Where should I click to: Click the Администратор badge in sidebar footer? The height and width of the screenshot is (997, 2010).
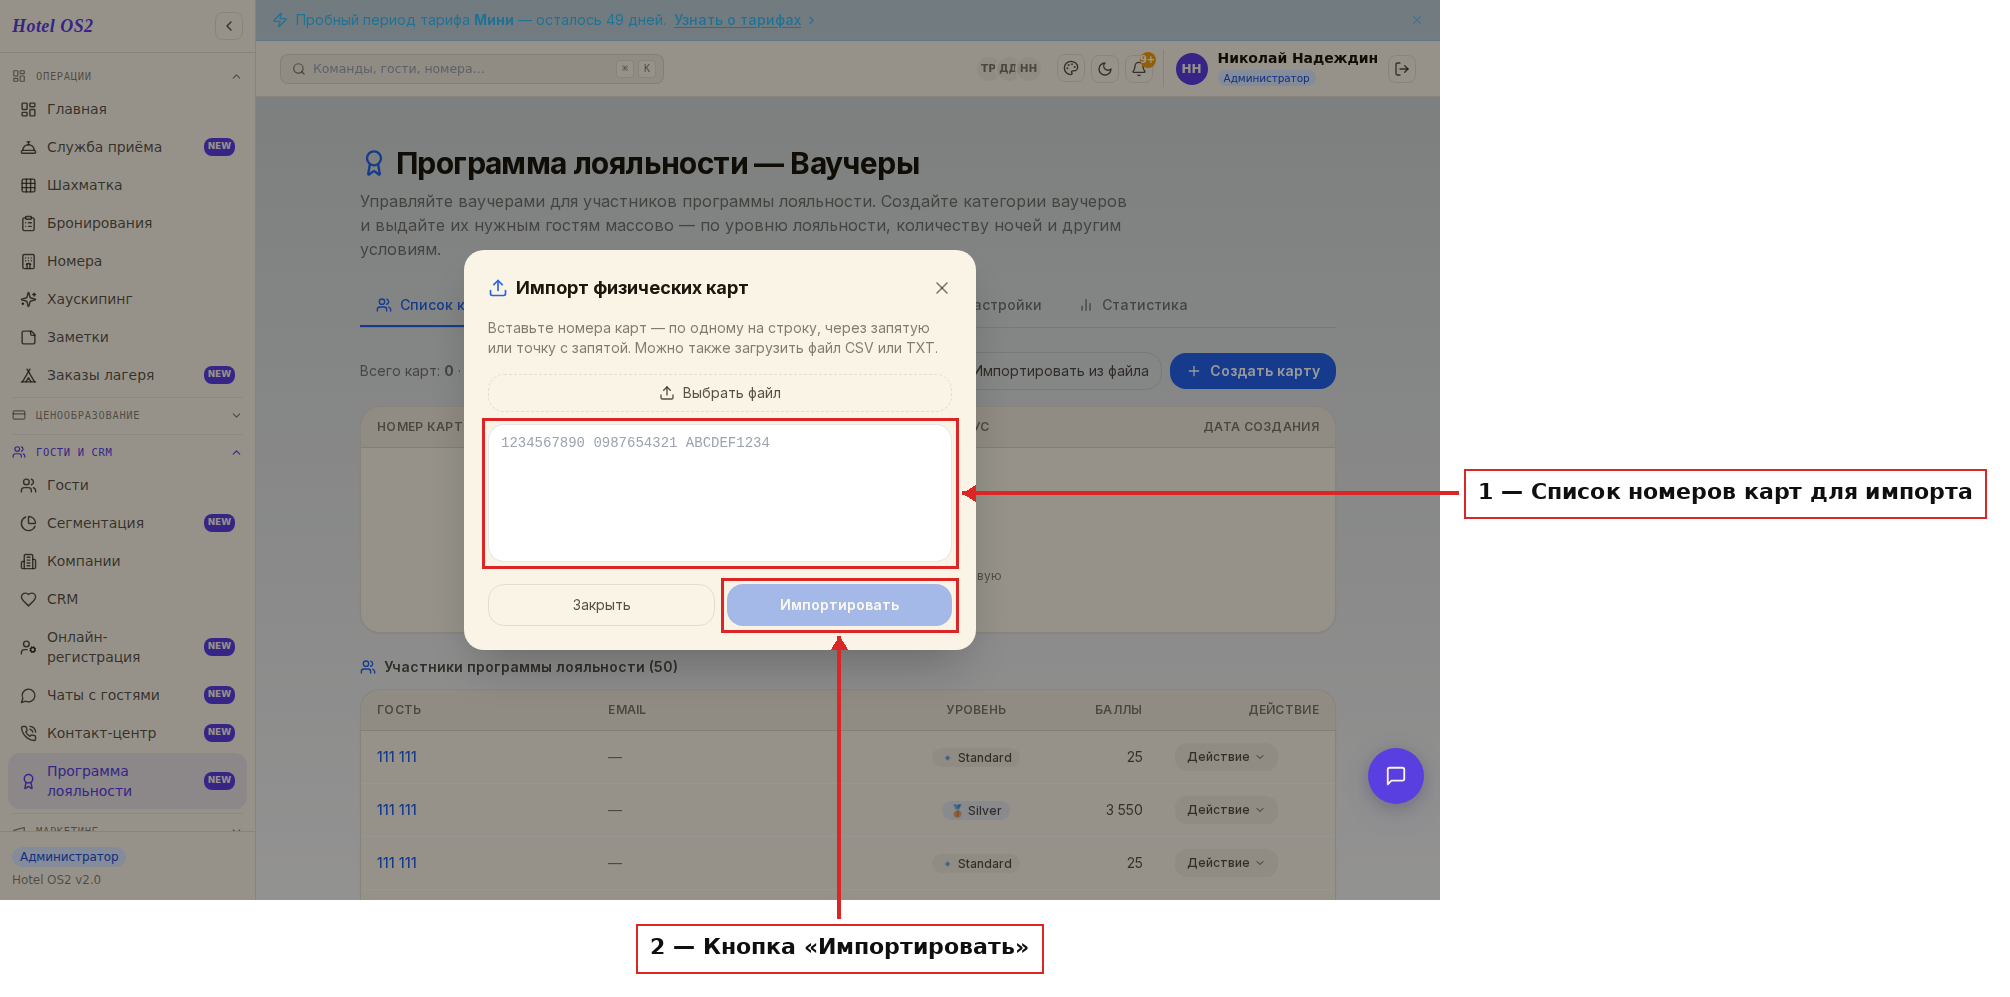tap(69, 857)
